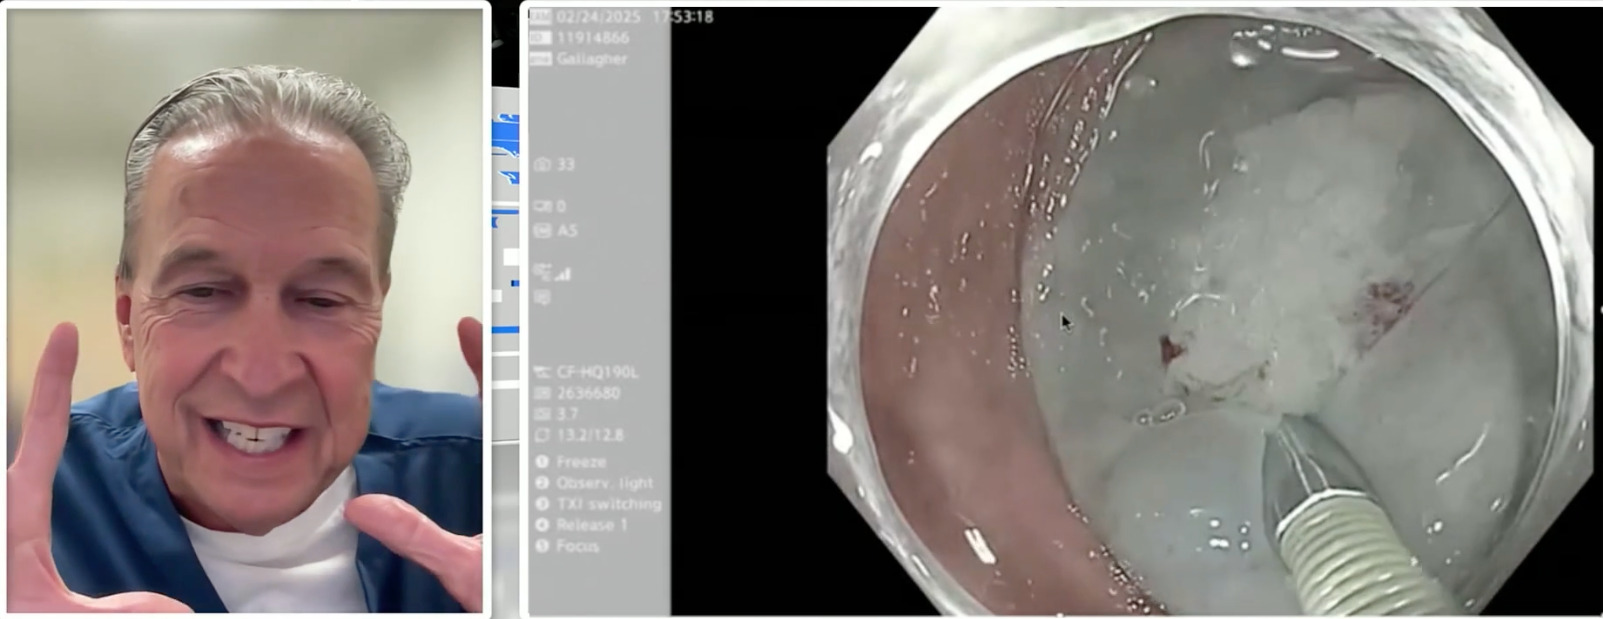Click the Observ. light label
Viewport: 1603px width, 619px height.
[605, 483]
